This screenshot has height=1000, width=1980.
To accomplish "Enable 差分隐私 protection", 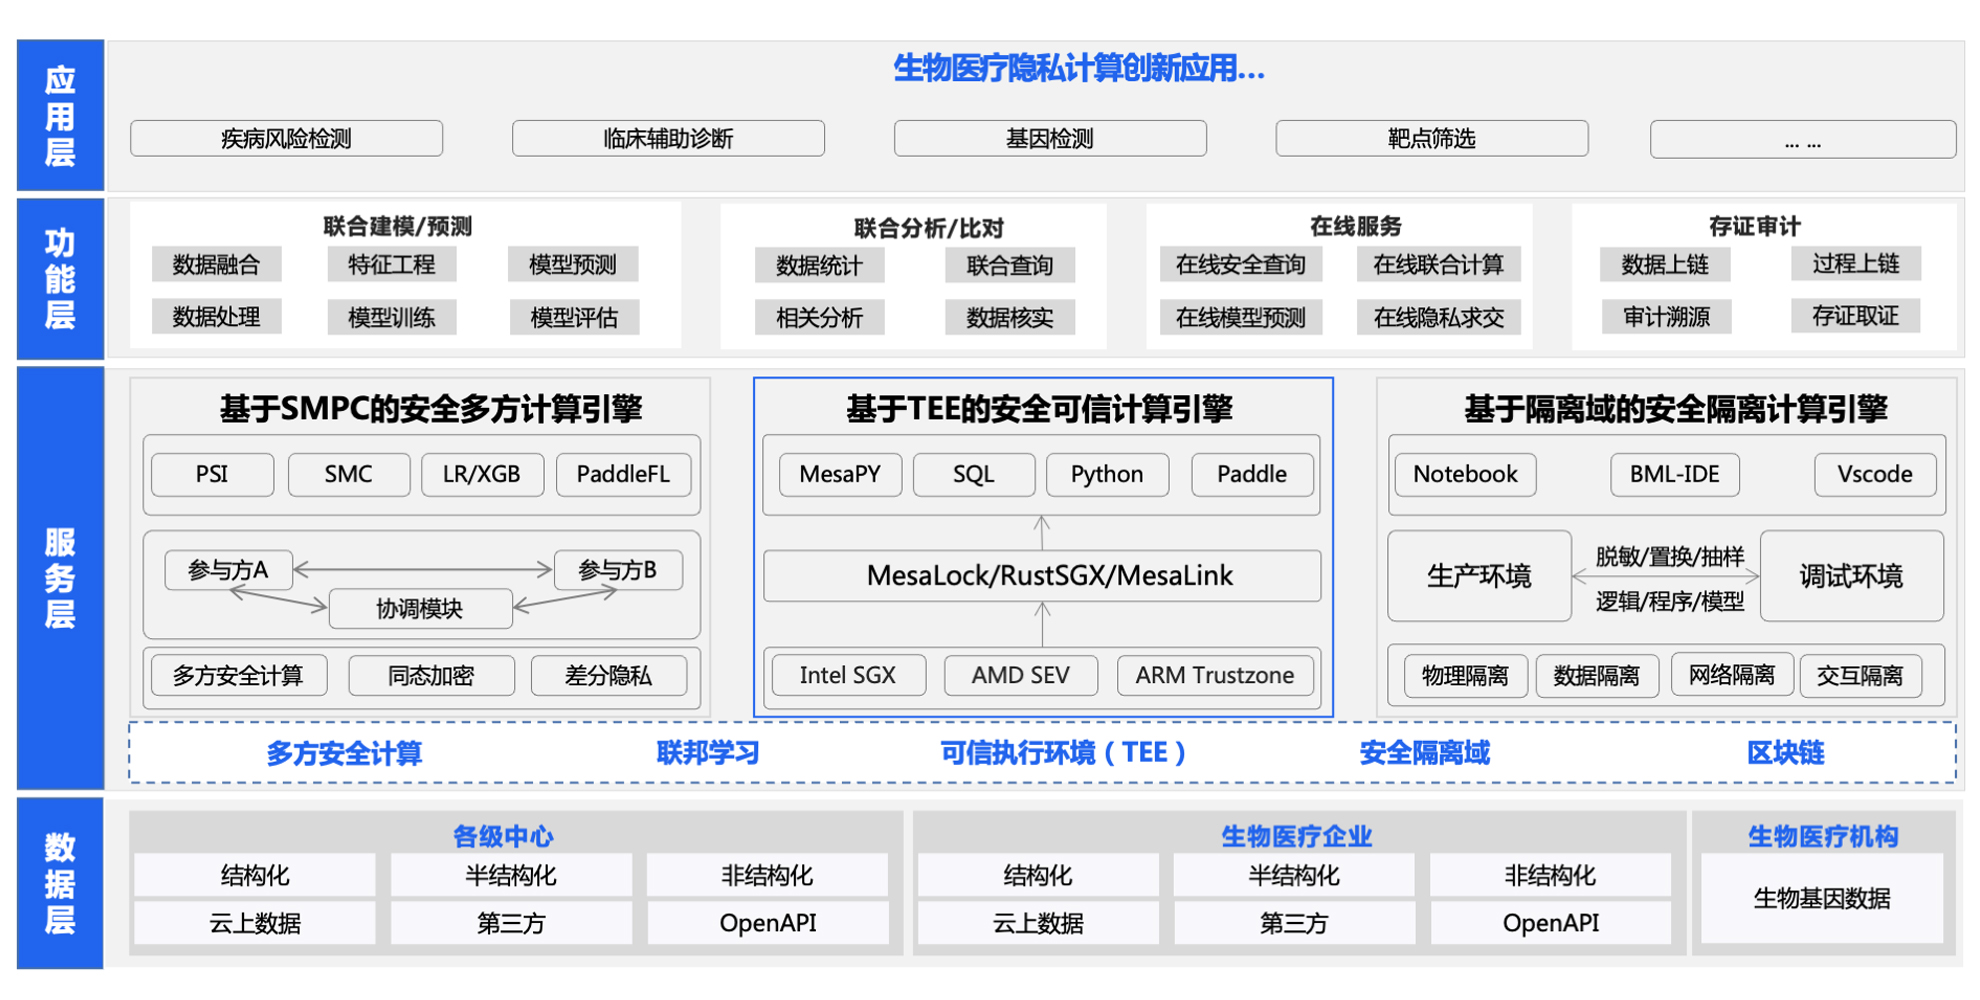I will tap(609, 675).
